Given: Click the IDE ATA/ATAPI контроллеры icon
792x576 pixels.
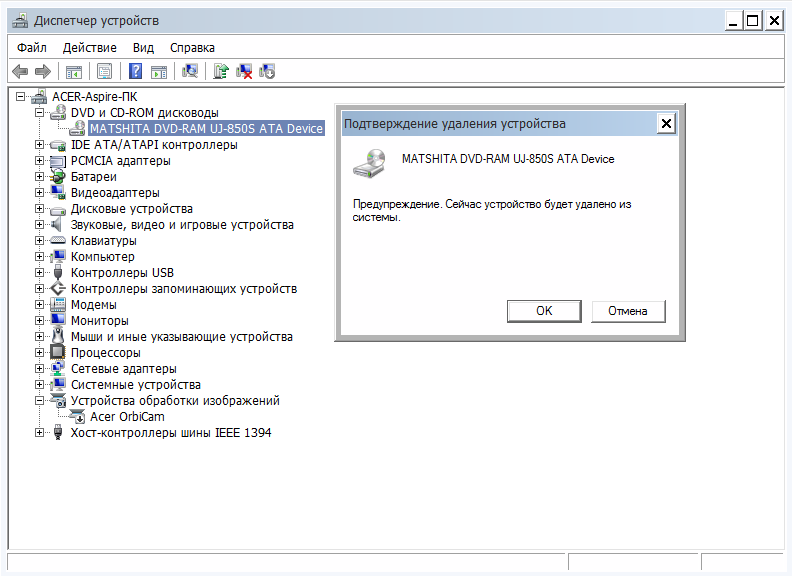Looking at the screenshot, I should pyautogui.click(x=58, y=145).
